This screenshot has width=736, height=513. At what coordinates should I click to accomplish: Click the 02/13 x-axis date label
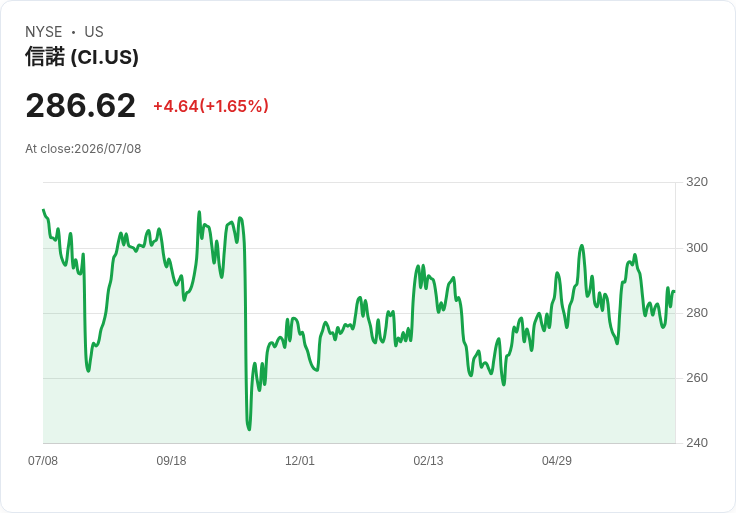coord(428,460)
